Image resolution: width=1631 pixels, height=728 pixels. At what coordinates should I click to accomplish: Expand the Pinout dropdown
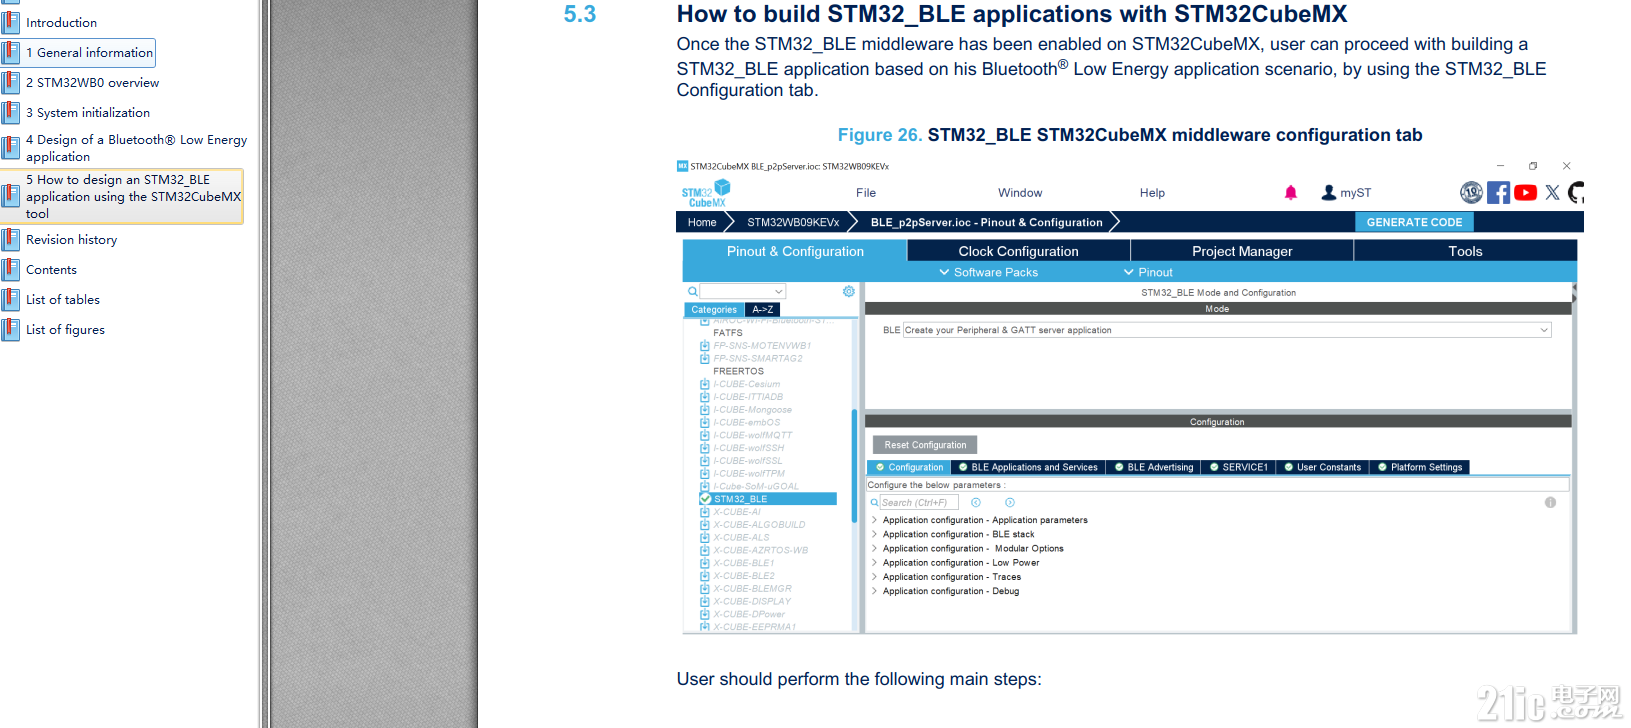pyautogui.click(x=1148, y=272)
